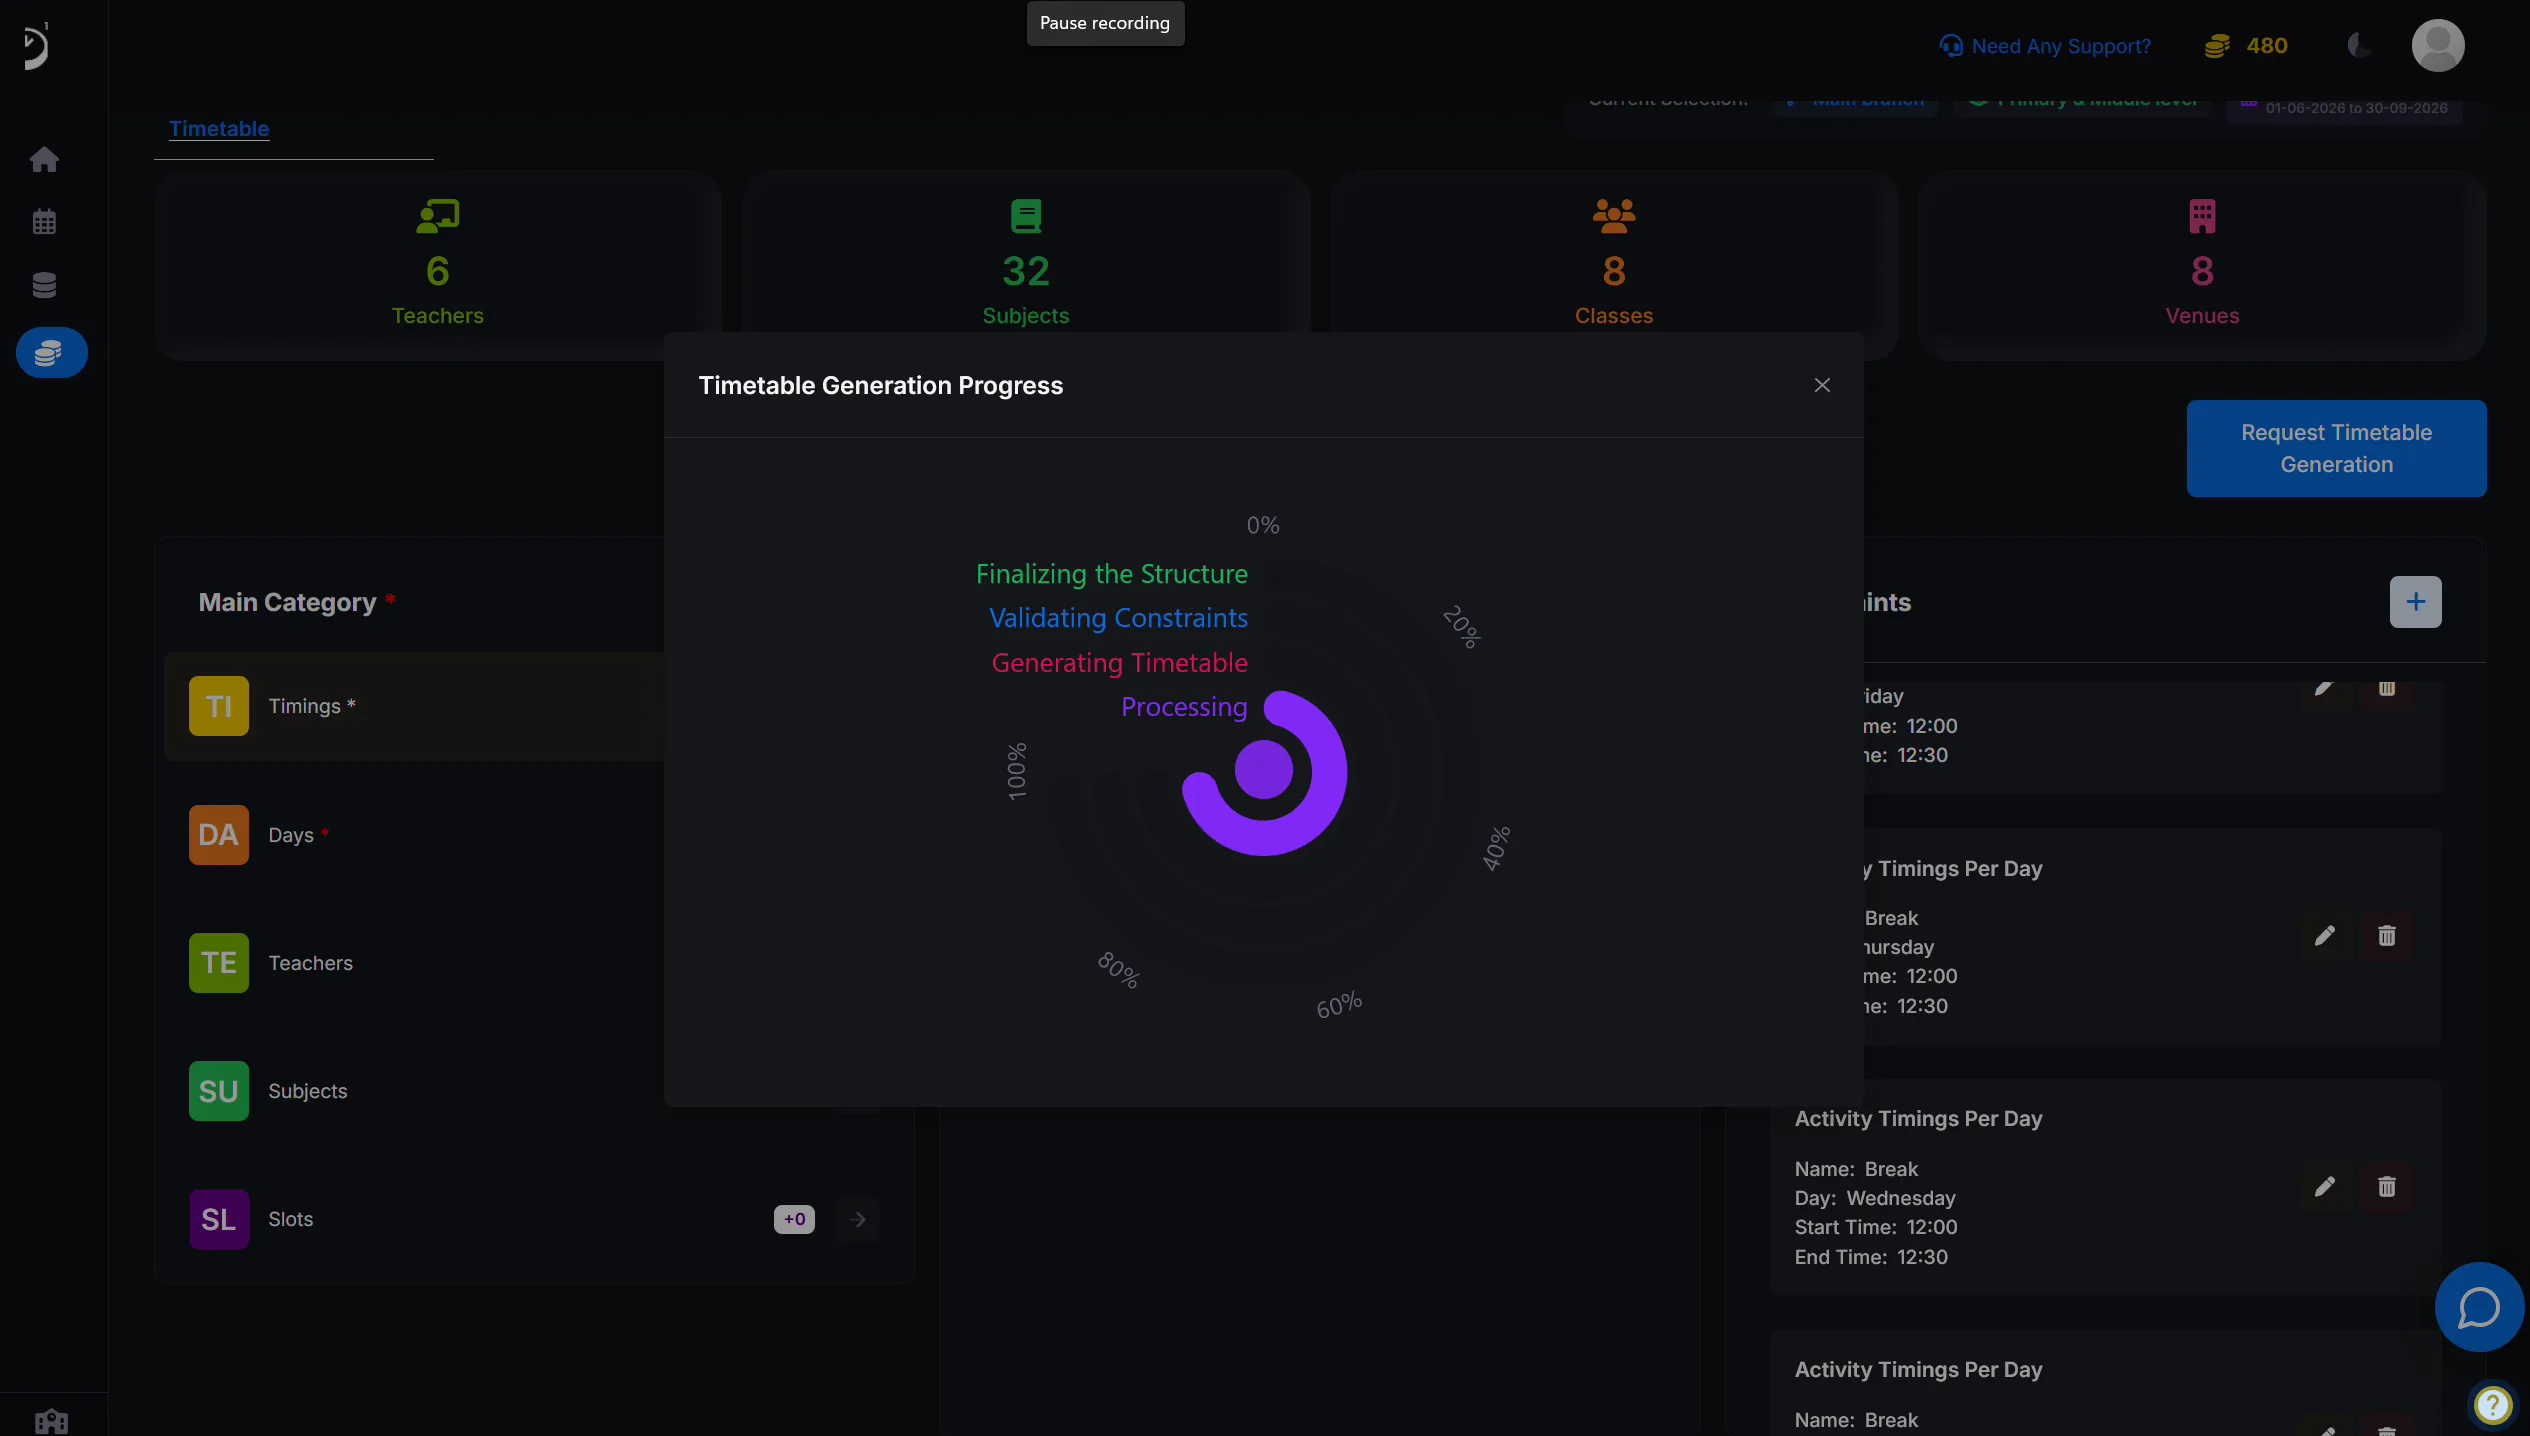Click 'Day: Wednesday' text
The height and width of the screenshot is (1436, 2530).
point(1875,1198)
